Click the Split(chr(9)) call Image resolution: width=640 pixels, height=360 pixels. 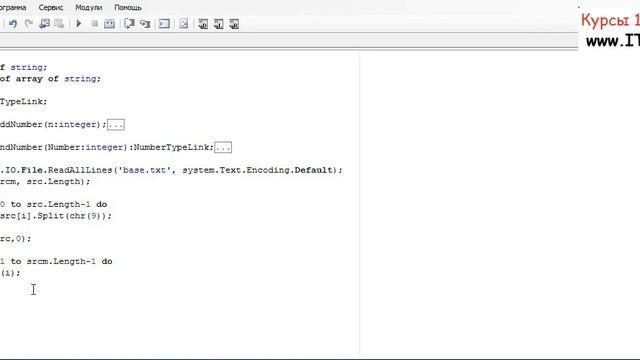click(72, 216)
